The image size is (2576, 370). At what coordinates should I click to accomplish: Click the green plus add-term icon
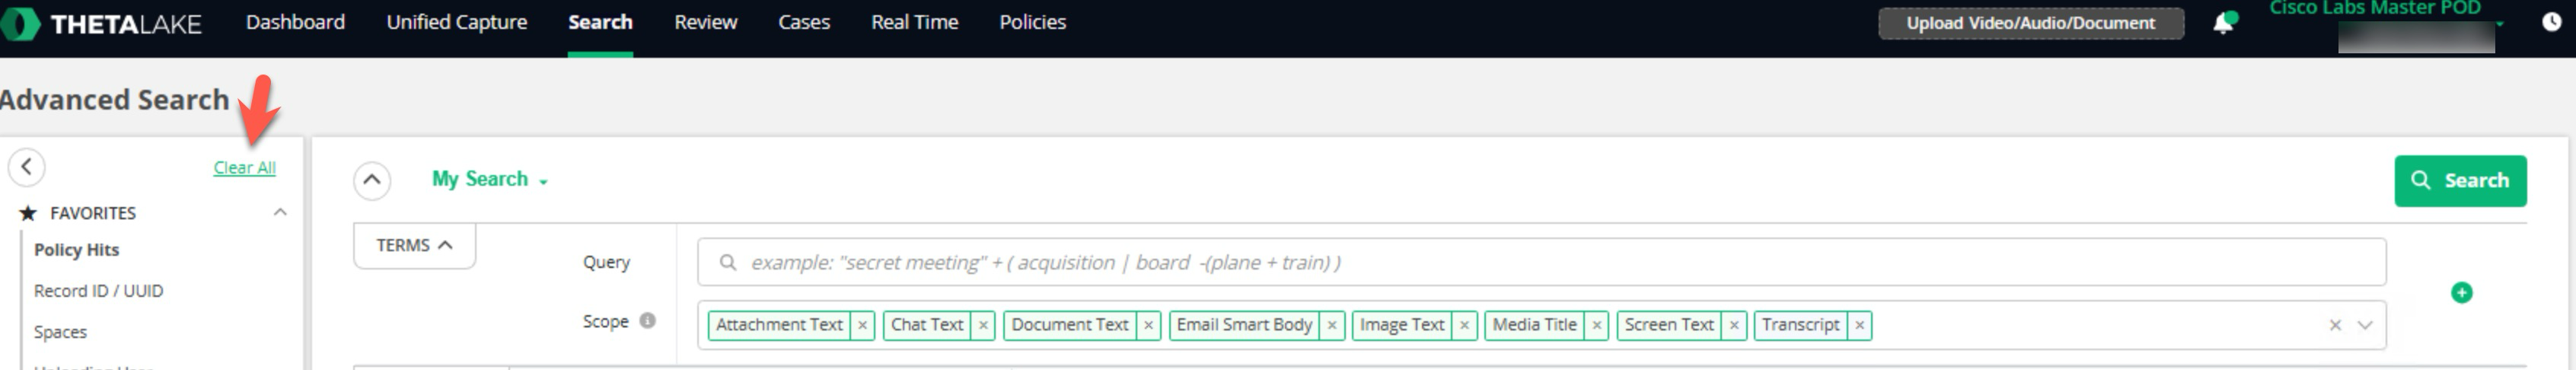[2461, 292]
